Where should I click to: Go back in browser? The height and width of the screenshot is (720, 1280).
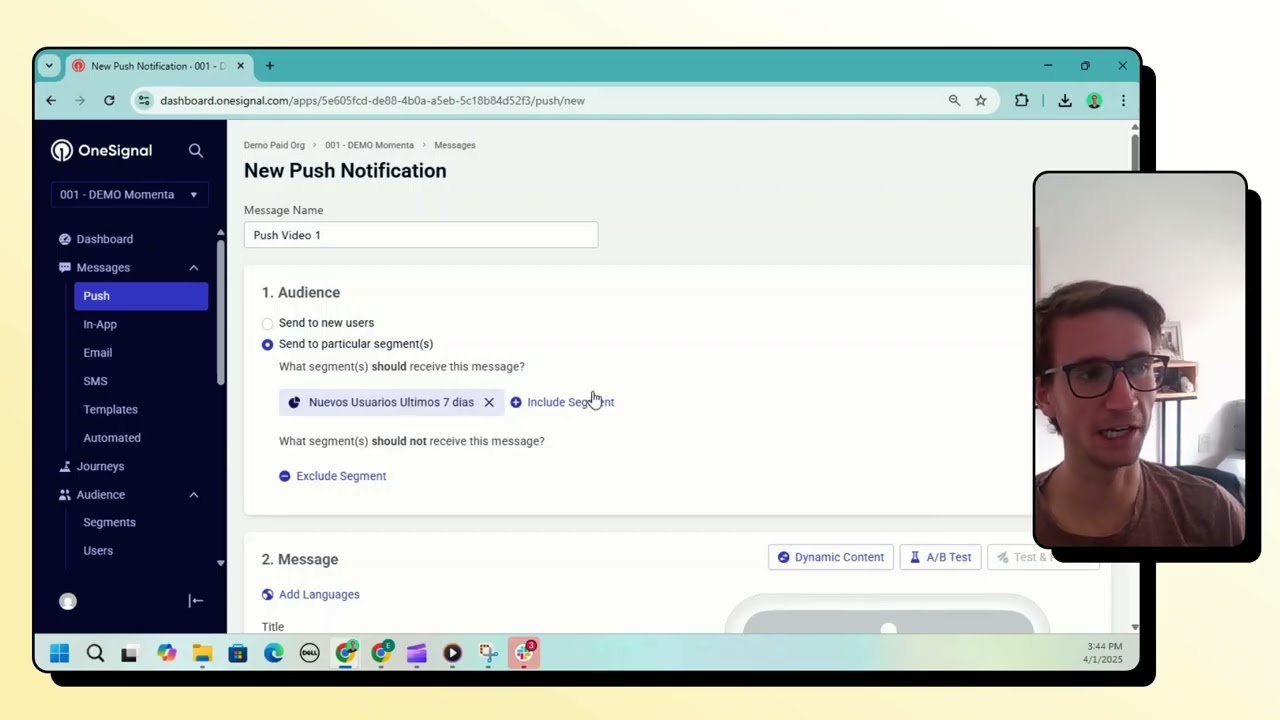pos(51,100)
